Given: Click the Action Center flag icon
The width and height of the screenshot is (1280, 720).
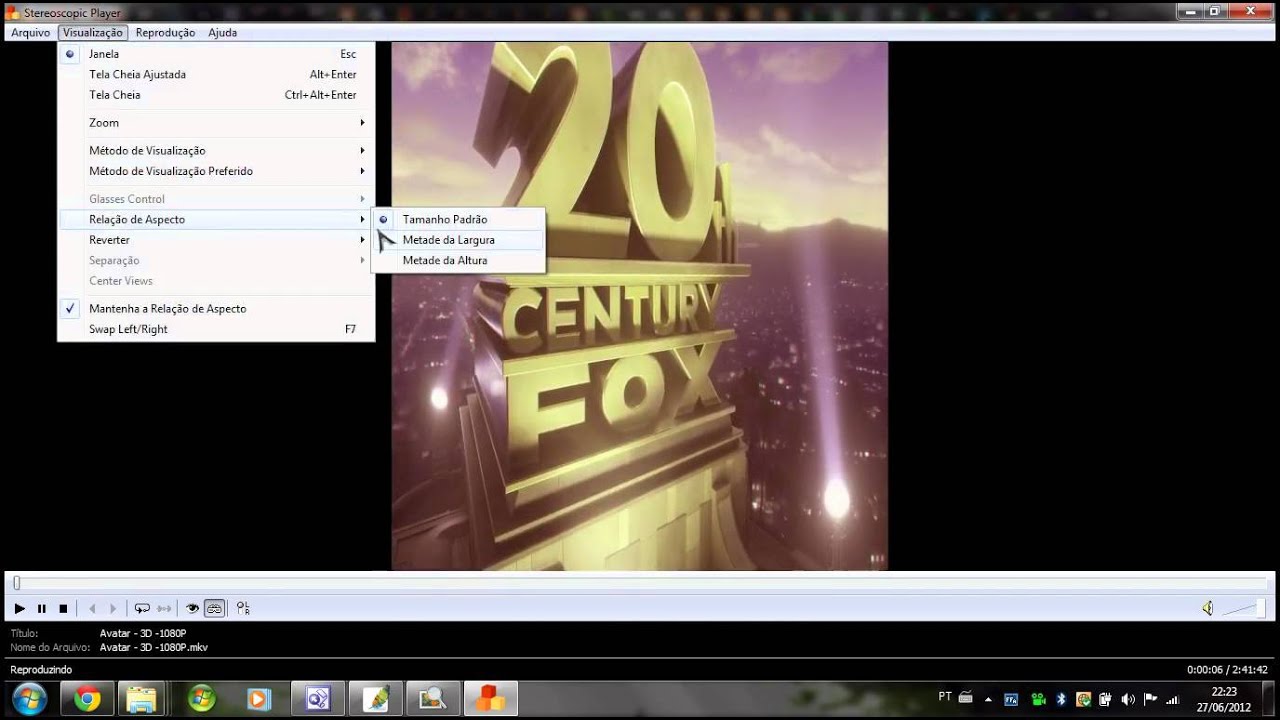Looking at the screenshot, I should [x=1150, y=699].
